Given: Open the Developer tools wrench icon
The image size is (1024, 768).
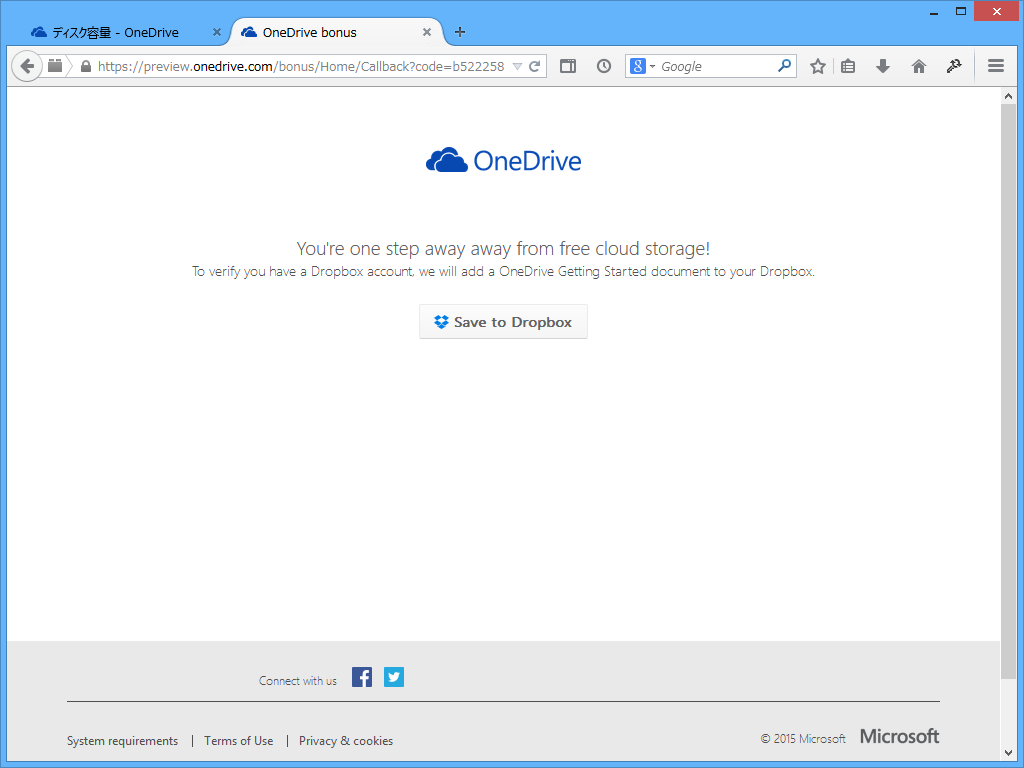Looking at the screenshot, I should pos(954,65).
